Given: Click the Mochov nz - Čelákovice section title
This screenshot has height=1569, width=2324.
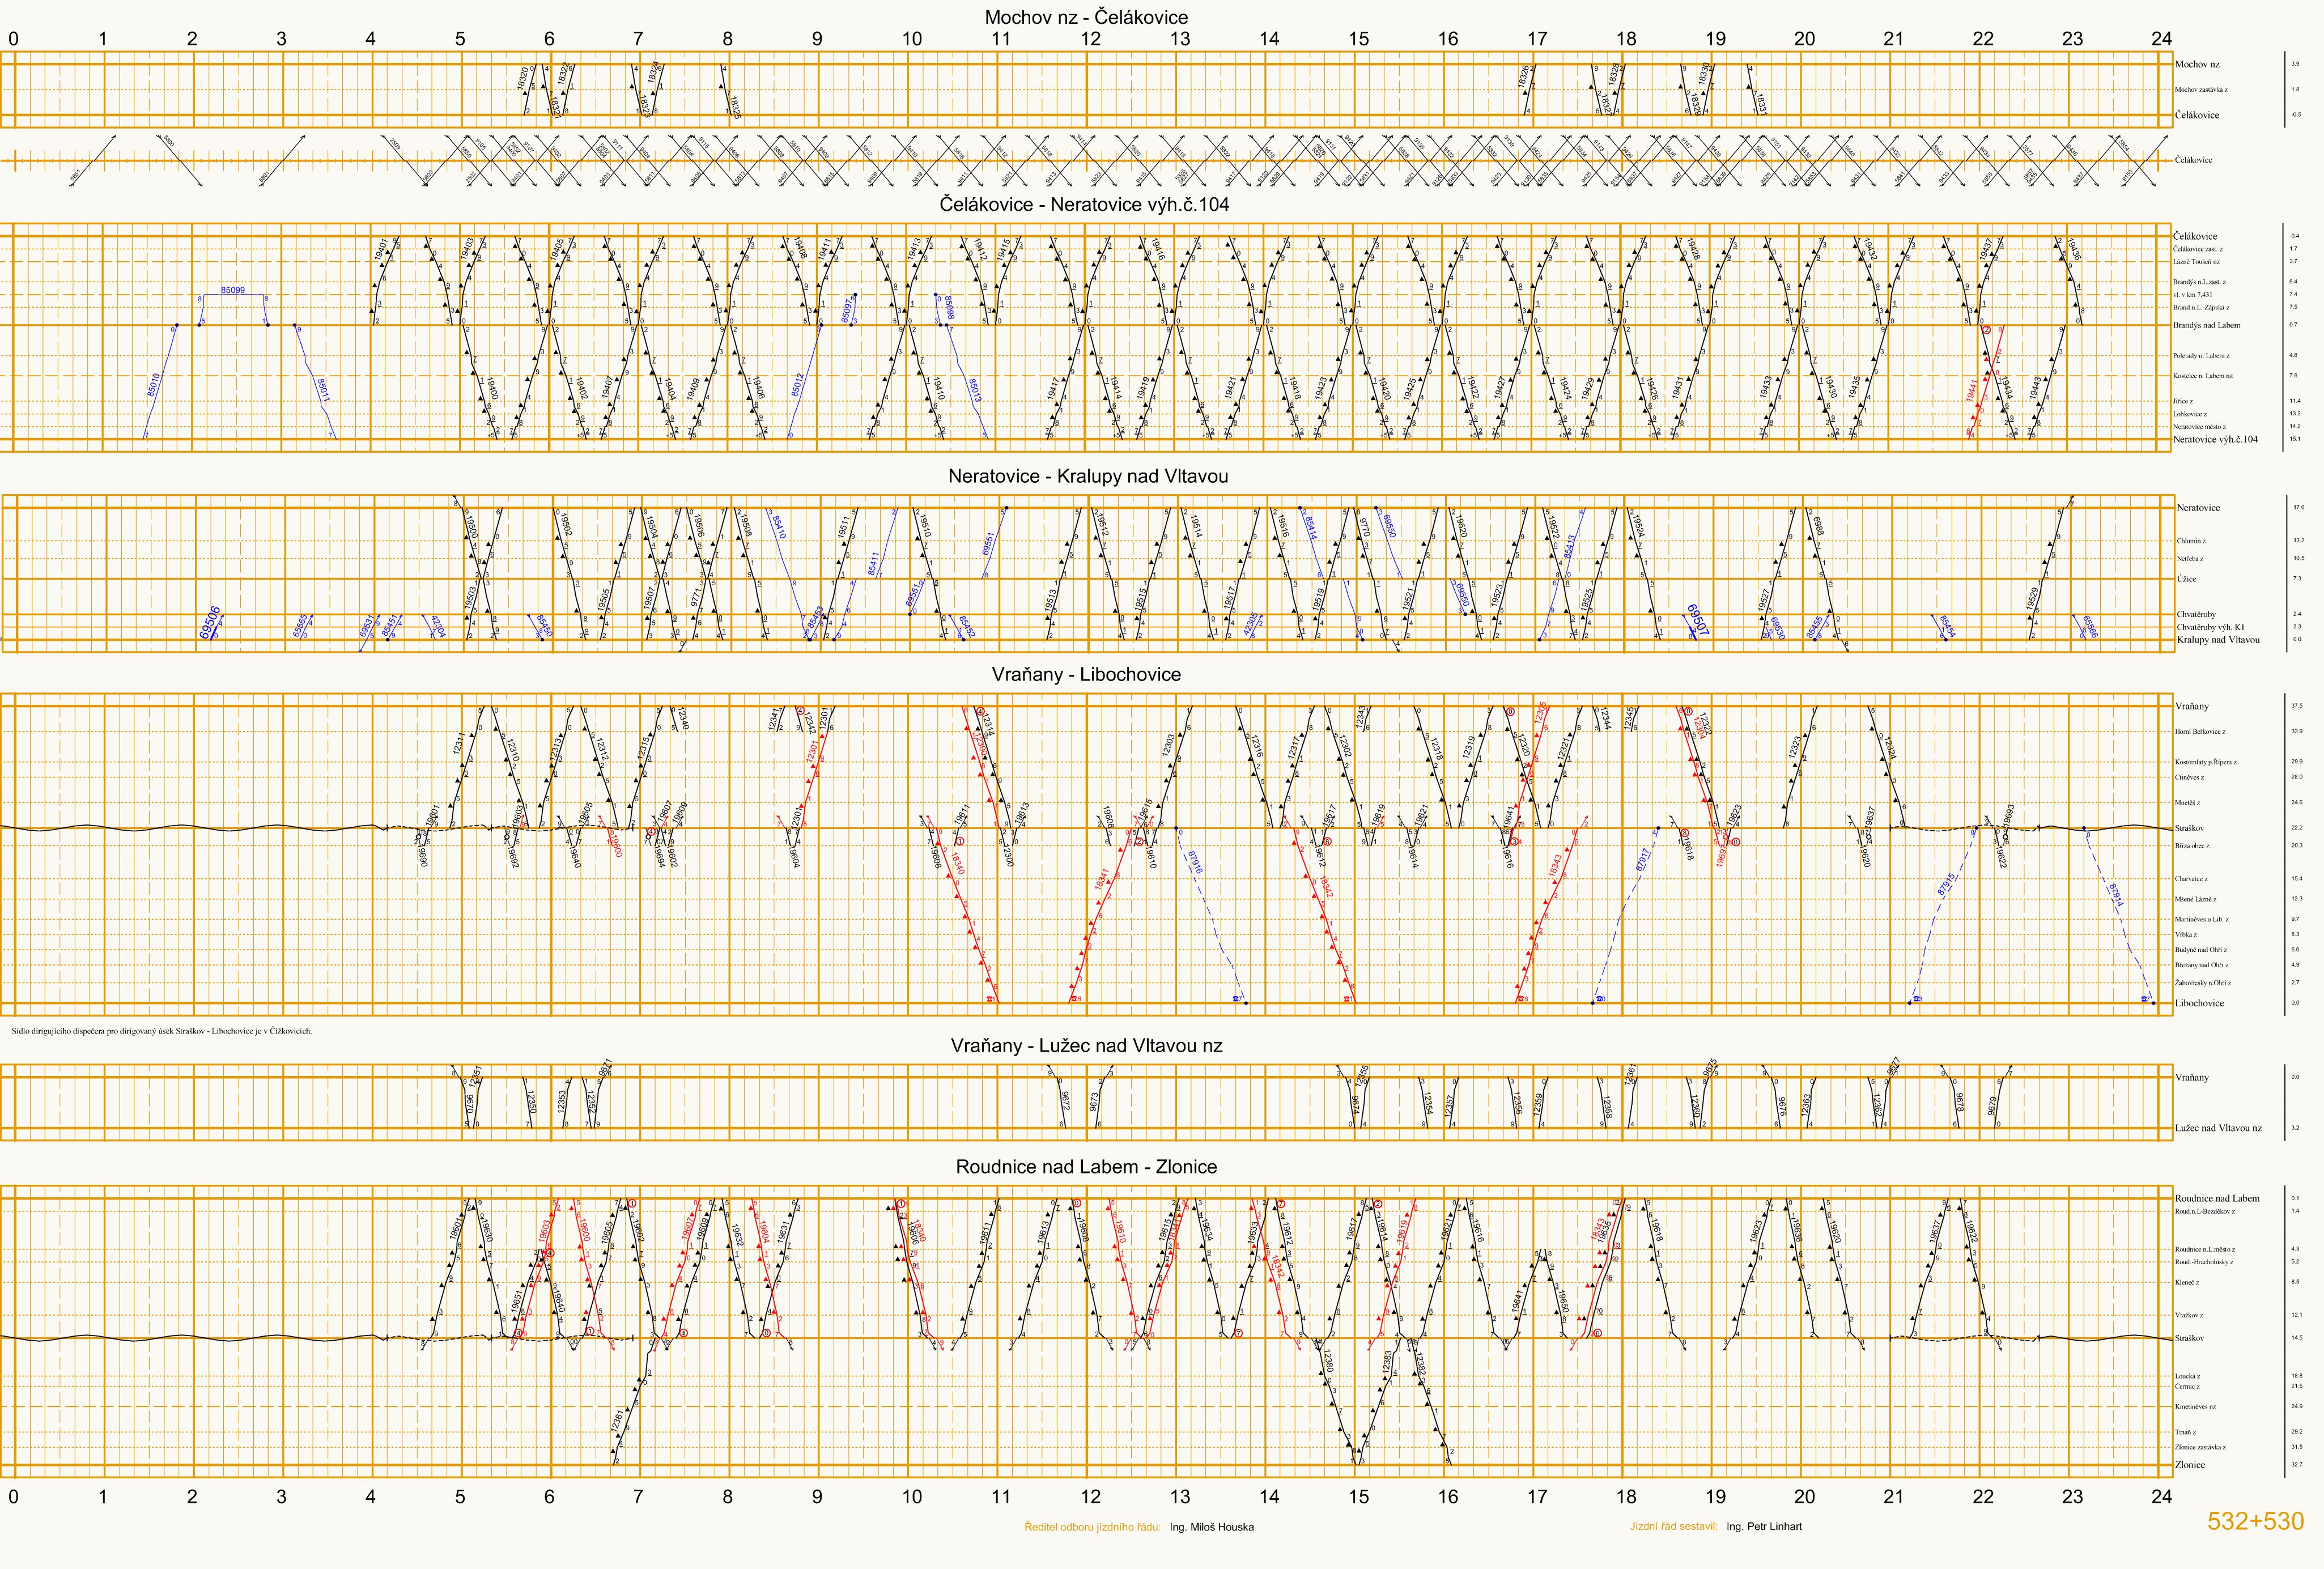Looking at the screenshot, I should [x=1086, y=17].
